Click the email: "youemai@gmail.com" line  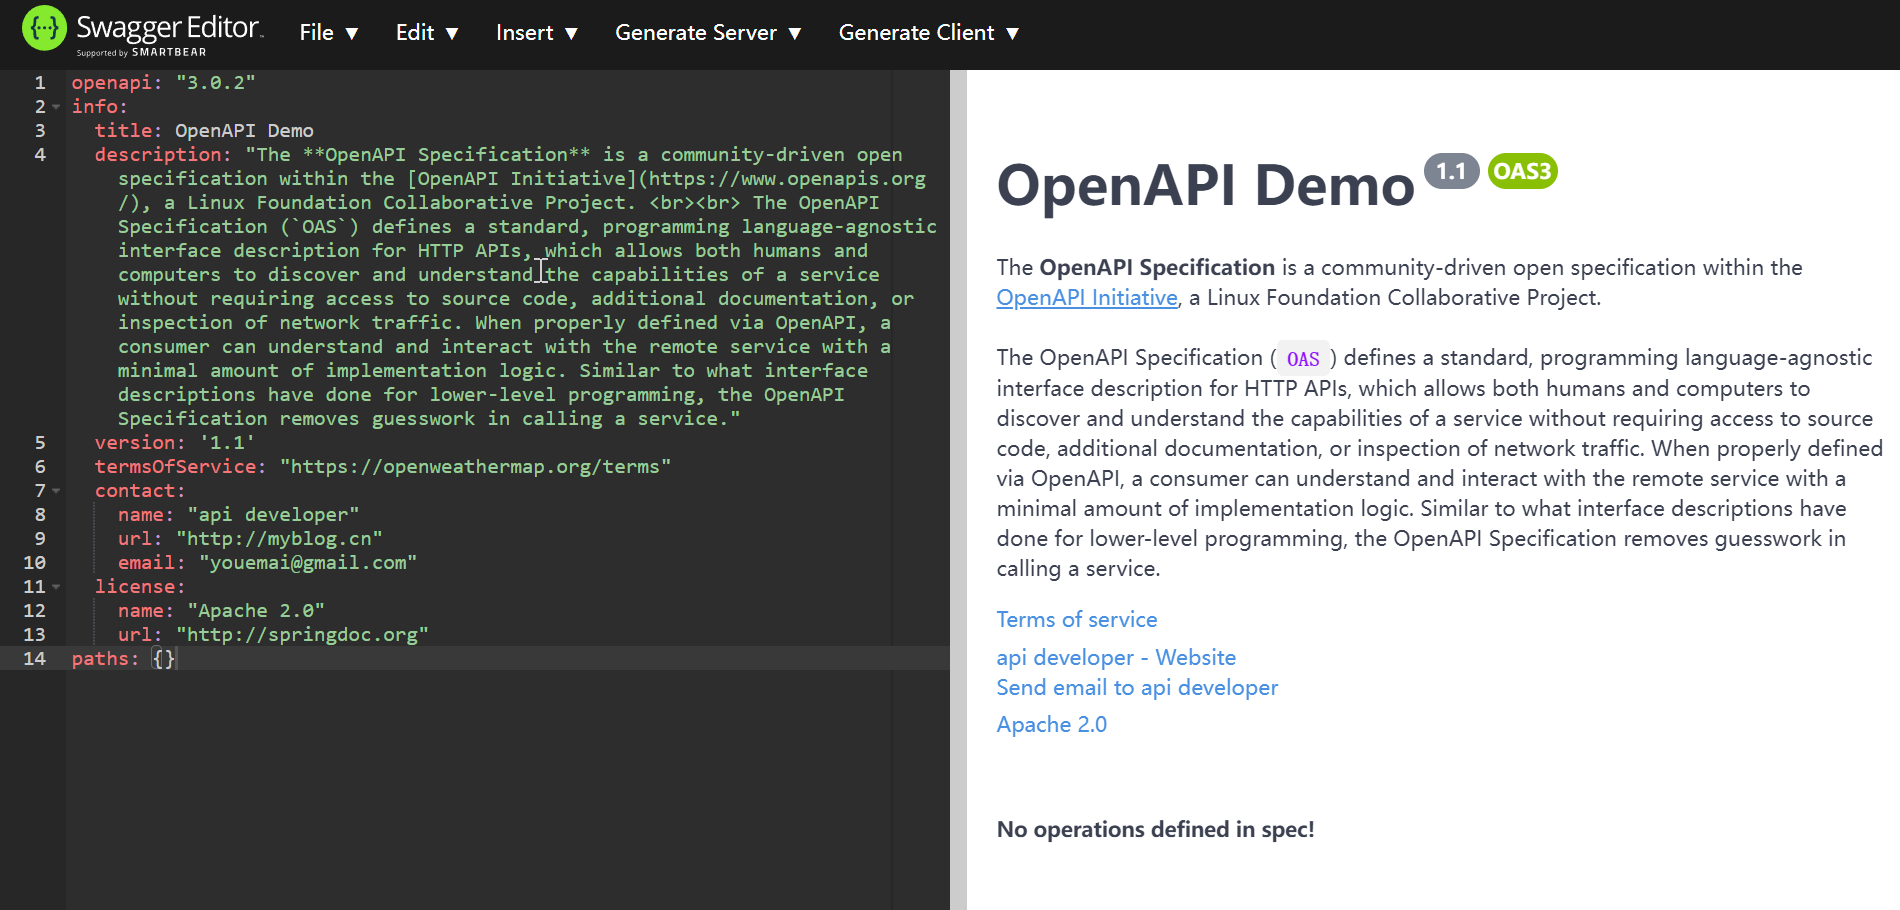(267, 563)
